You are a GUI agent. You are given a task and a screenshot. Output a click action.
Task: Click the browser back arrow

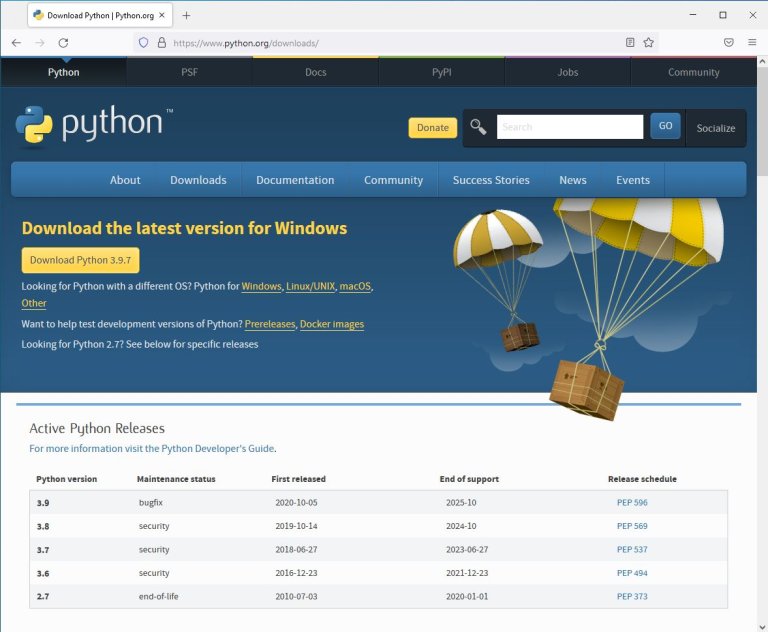coord(16,43)
